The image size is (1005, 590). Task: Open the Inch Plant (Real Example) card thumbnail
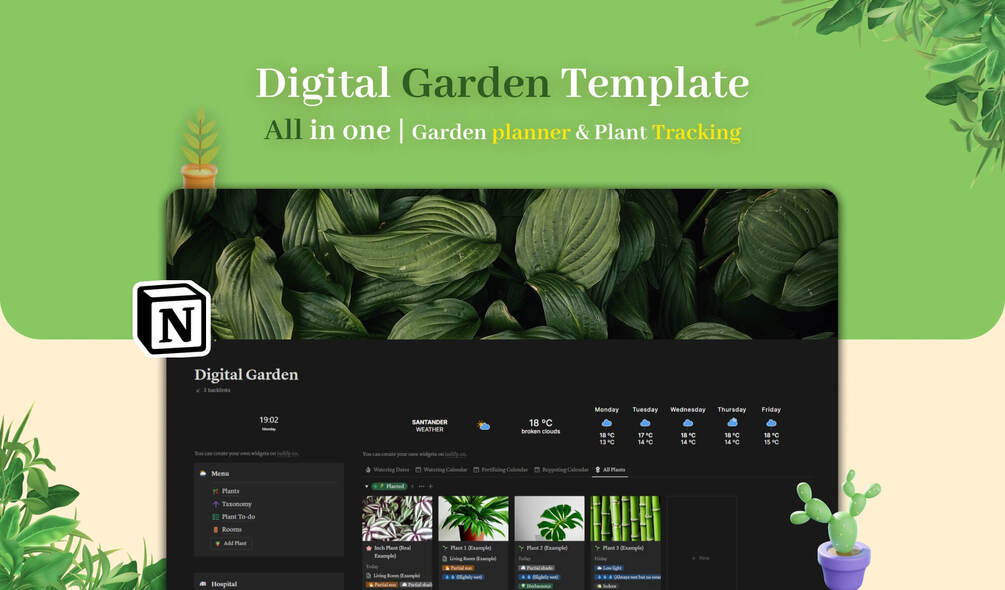tap(397, 518)
